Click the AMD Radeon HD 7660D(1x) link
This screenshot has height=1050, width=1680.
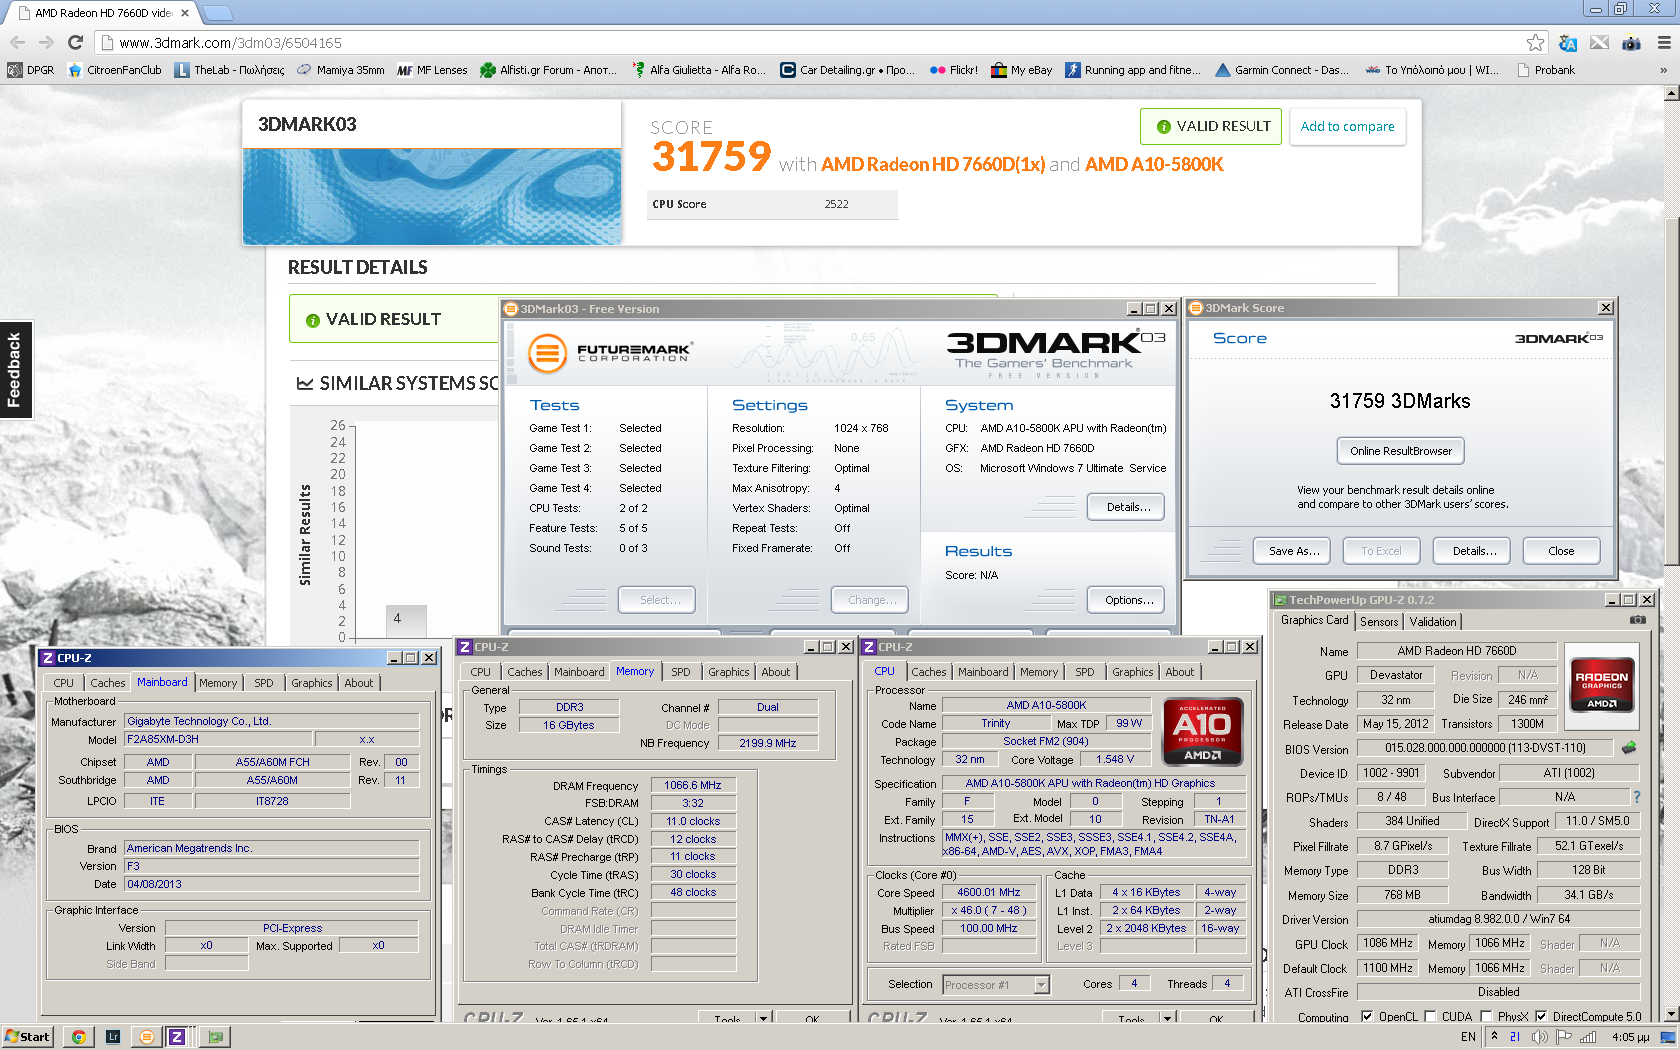[x=933, y=164]
